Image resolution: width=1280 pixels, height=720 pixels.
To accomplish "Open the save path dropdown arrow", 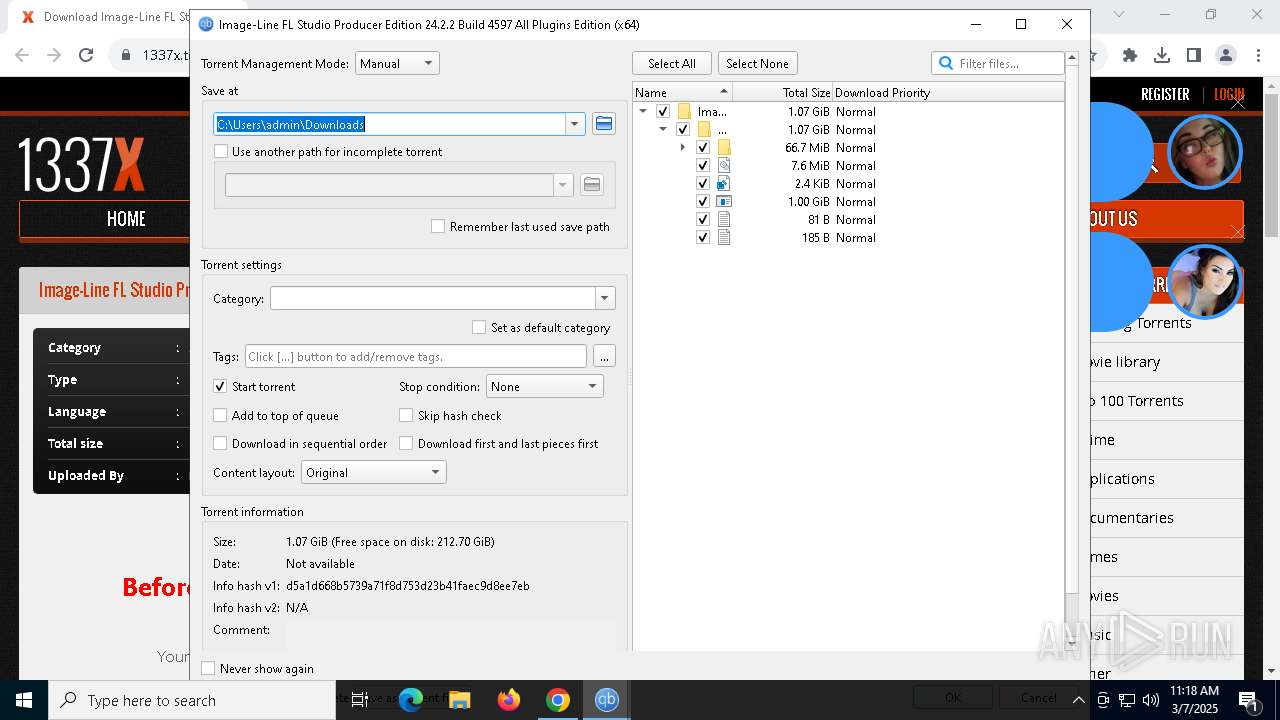I will coord(574,124).
